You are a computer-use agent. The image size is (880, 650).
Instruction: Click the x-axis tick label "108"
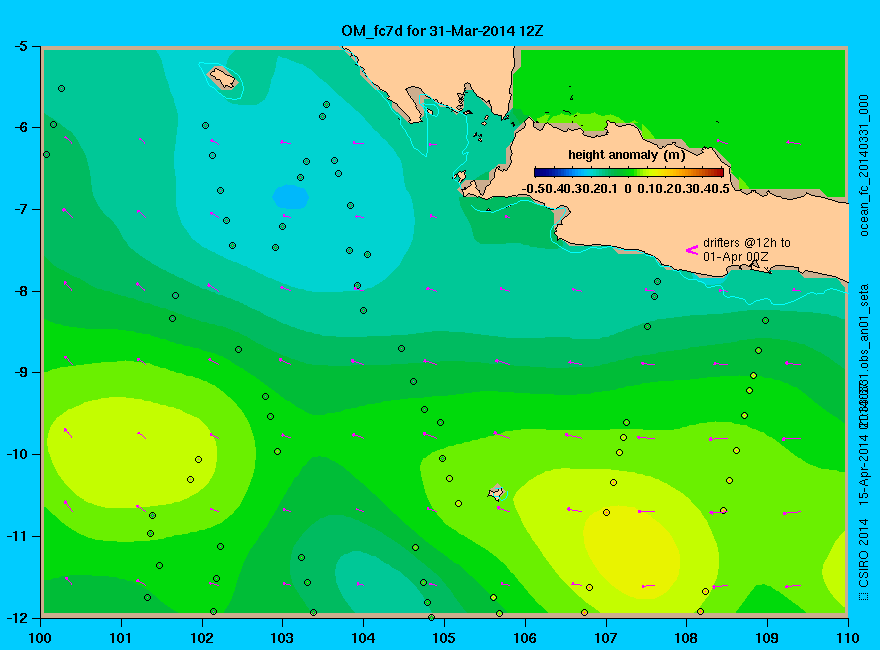click(x=686, y=638)
